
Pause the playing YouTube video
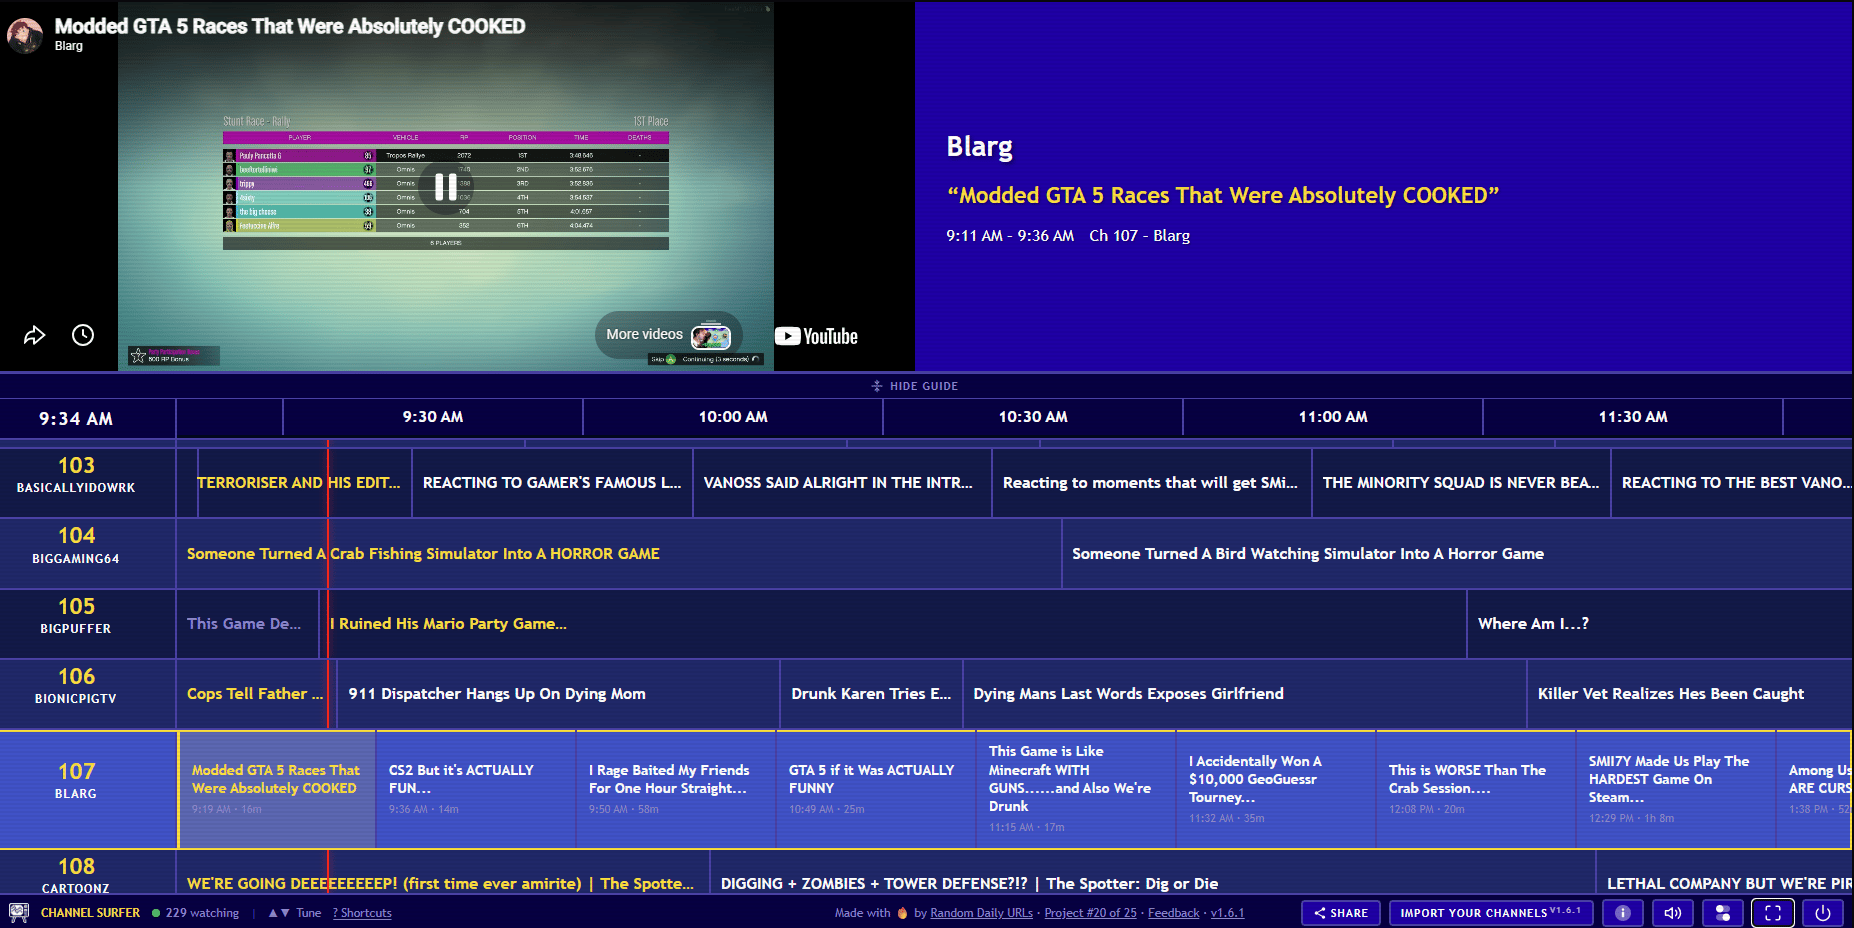coord(446,187)
